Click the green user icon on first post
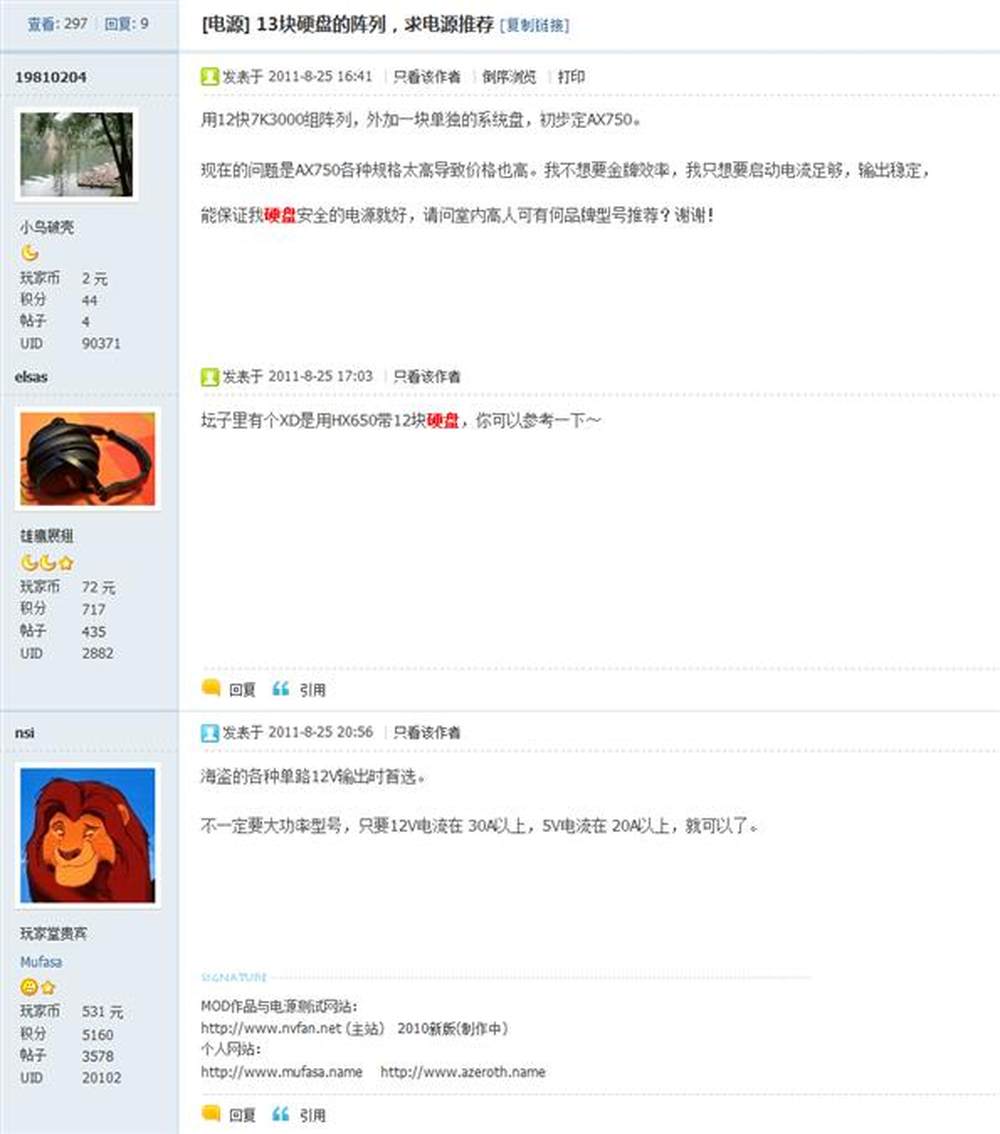 click(210, 77)
